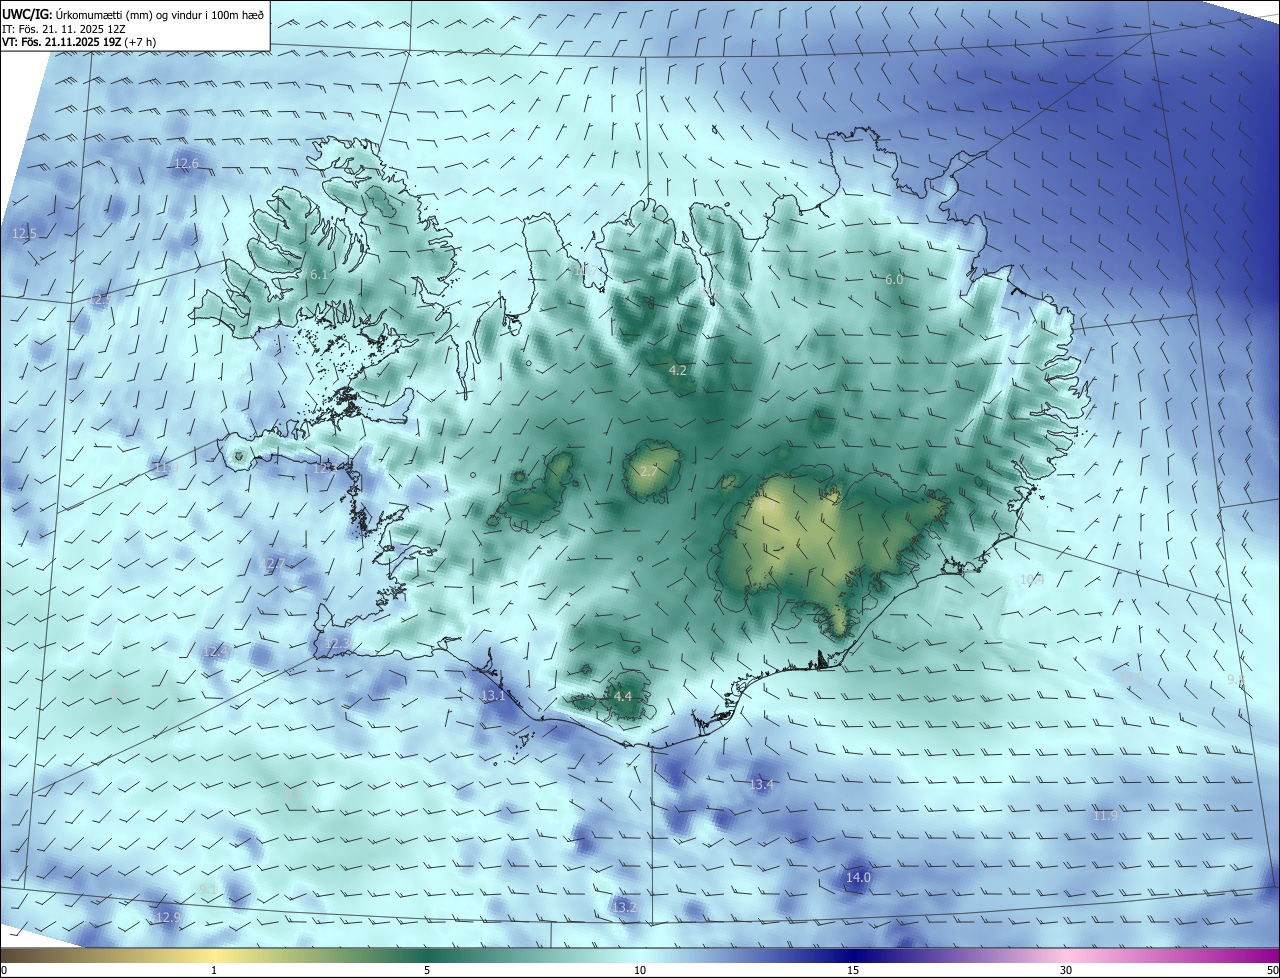The image size is (1280, 978).
Task: Click the title line "UWC/IG: Úrkomumætti (mm) og vindur í 100m hæð"
Action: (x=133, y=14)
